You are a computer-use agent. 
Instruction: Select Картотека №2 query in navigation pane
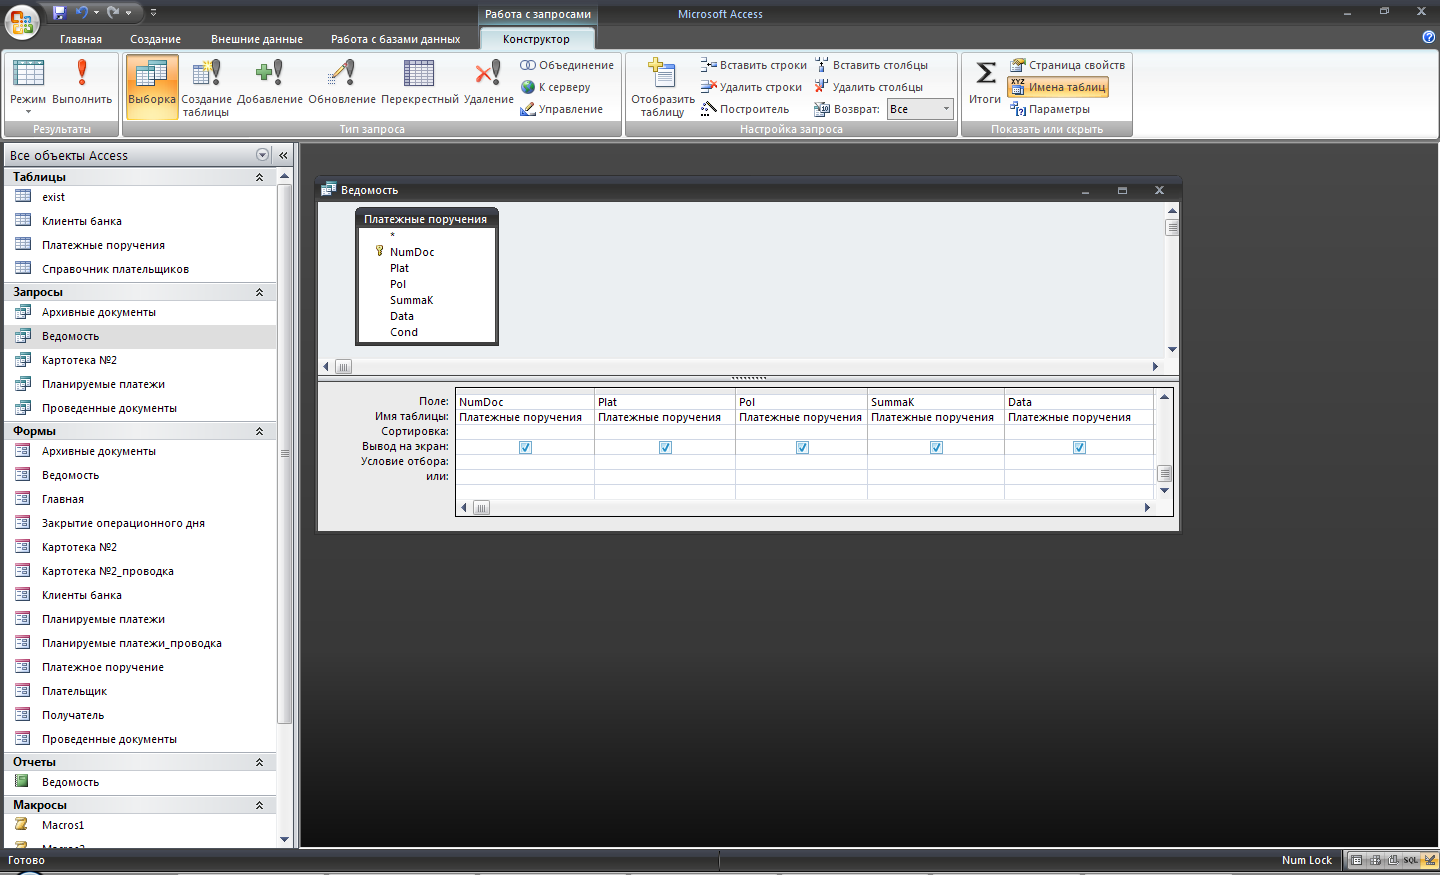pyautogui.click(x=140, y=360)
